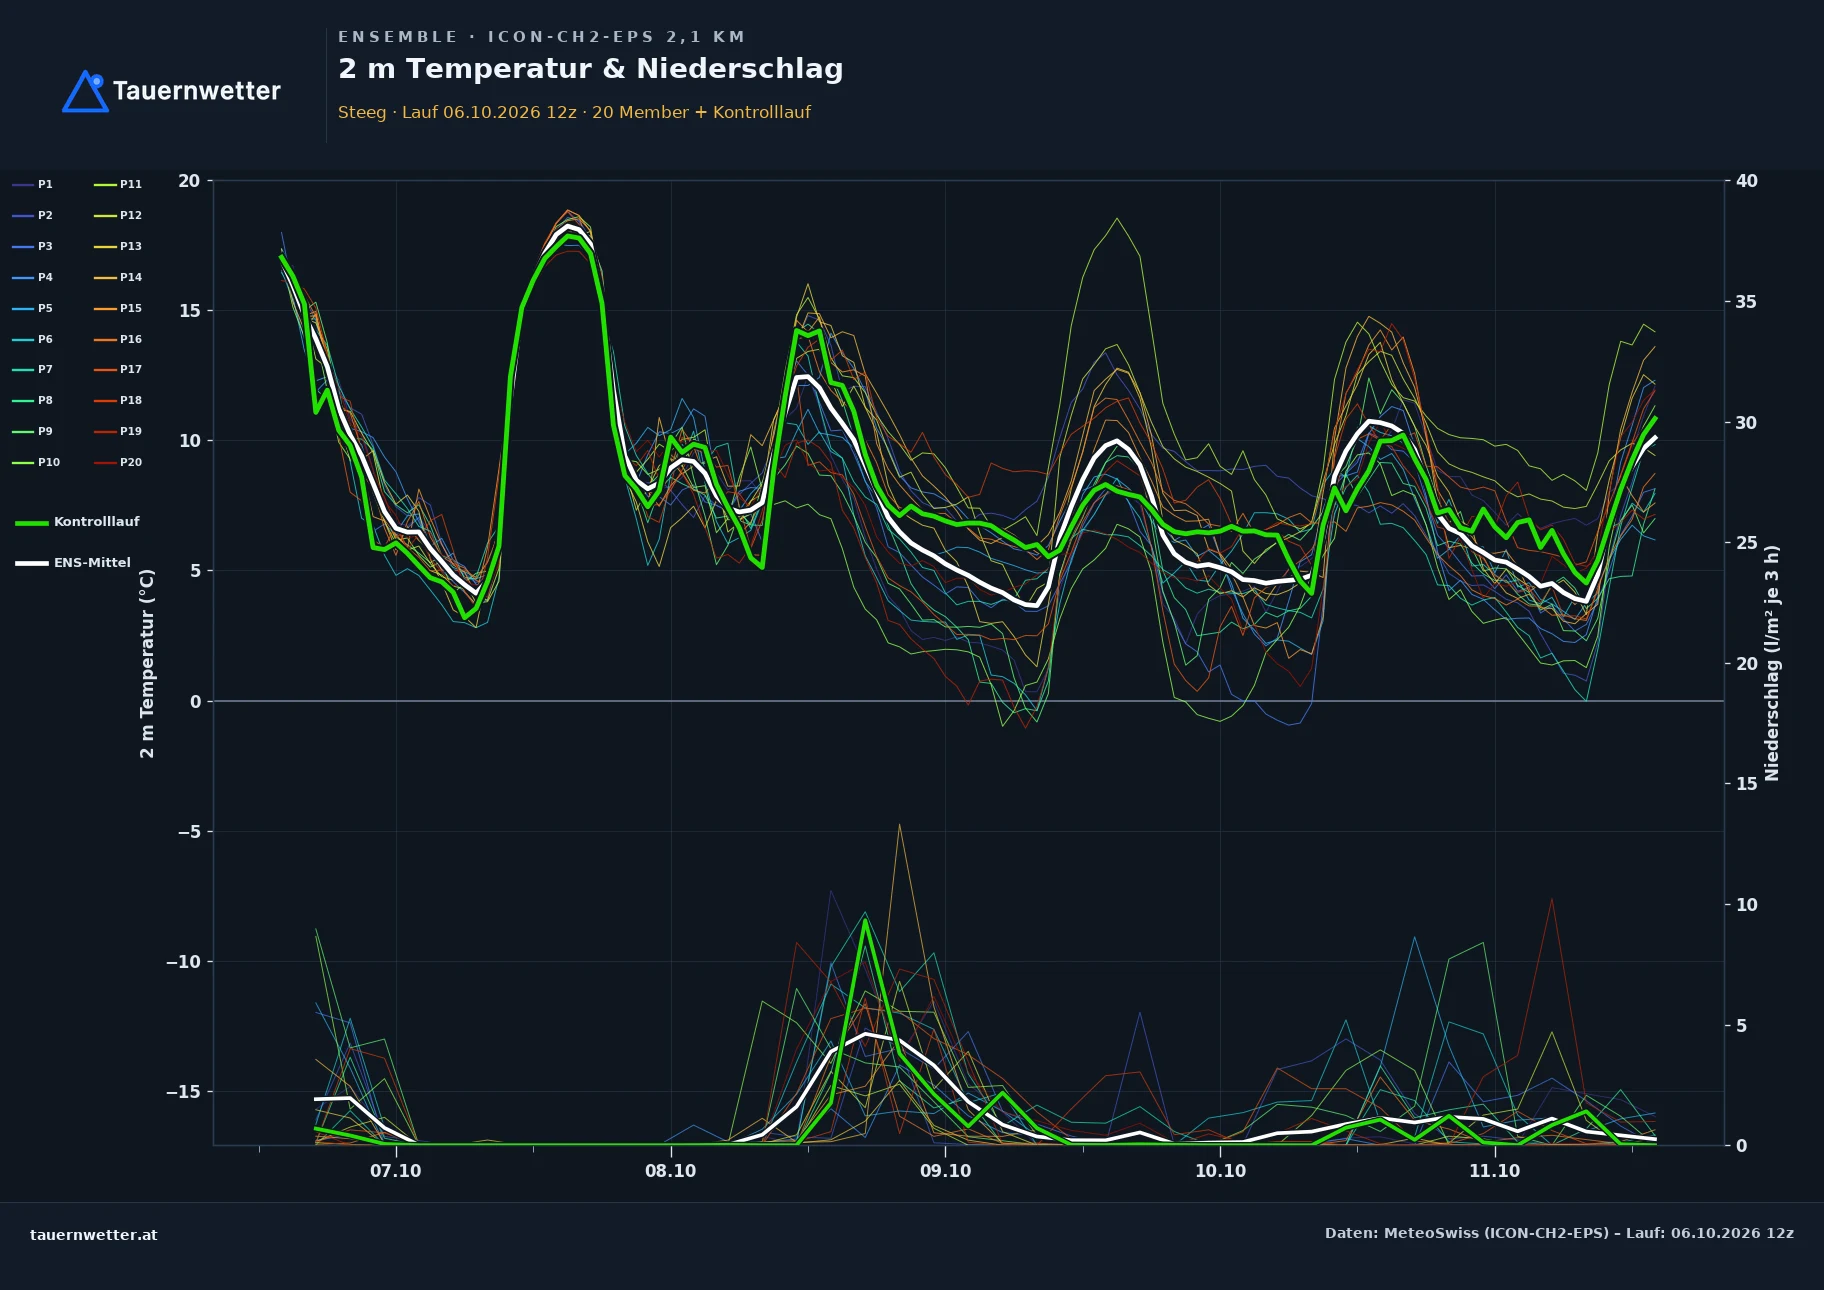
Task: Click the P17 legend label
Action: point(131,369)
